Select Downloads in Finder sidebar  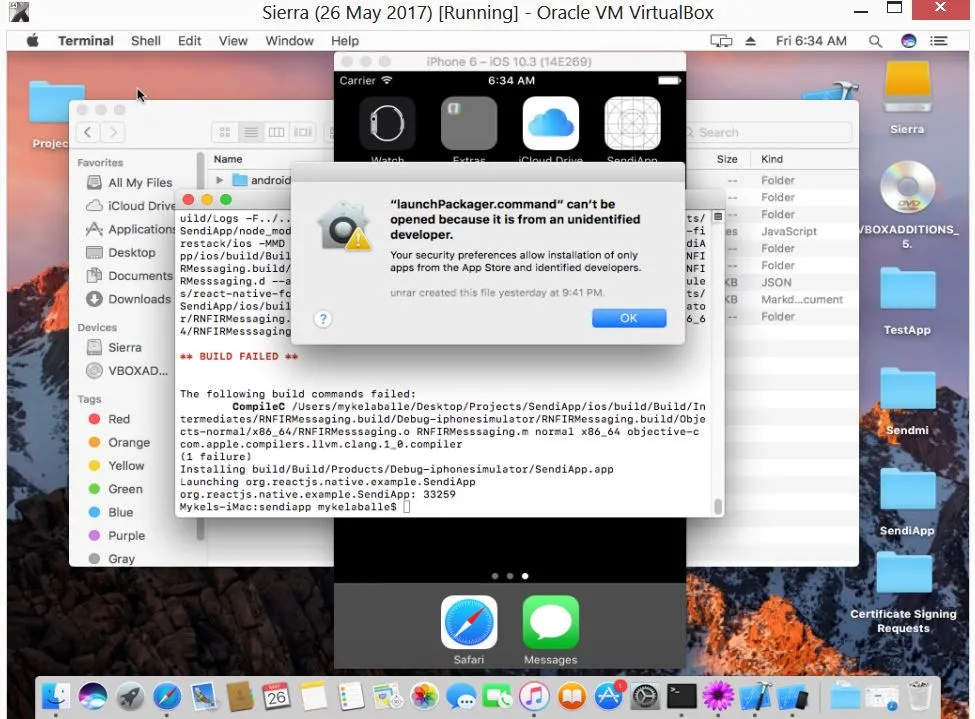(x=130, y=299)
